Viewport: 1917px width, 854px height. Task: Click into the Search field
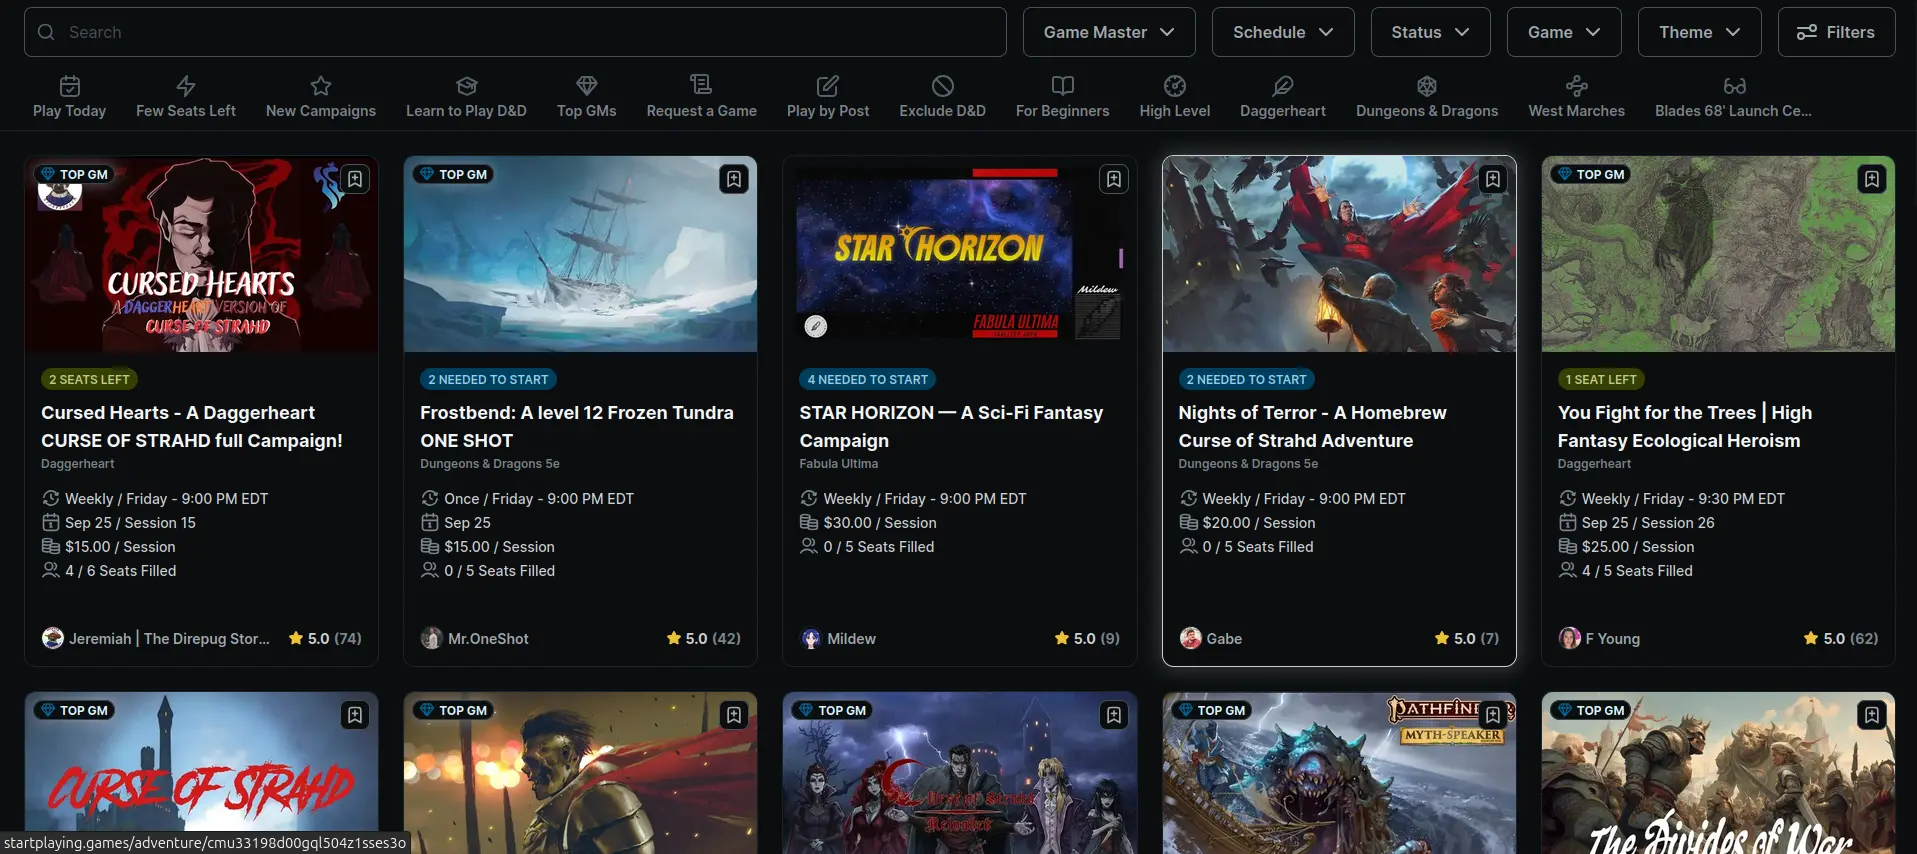(515, 32)
